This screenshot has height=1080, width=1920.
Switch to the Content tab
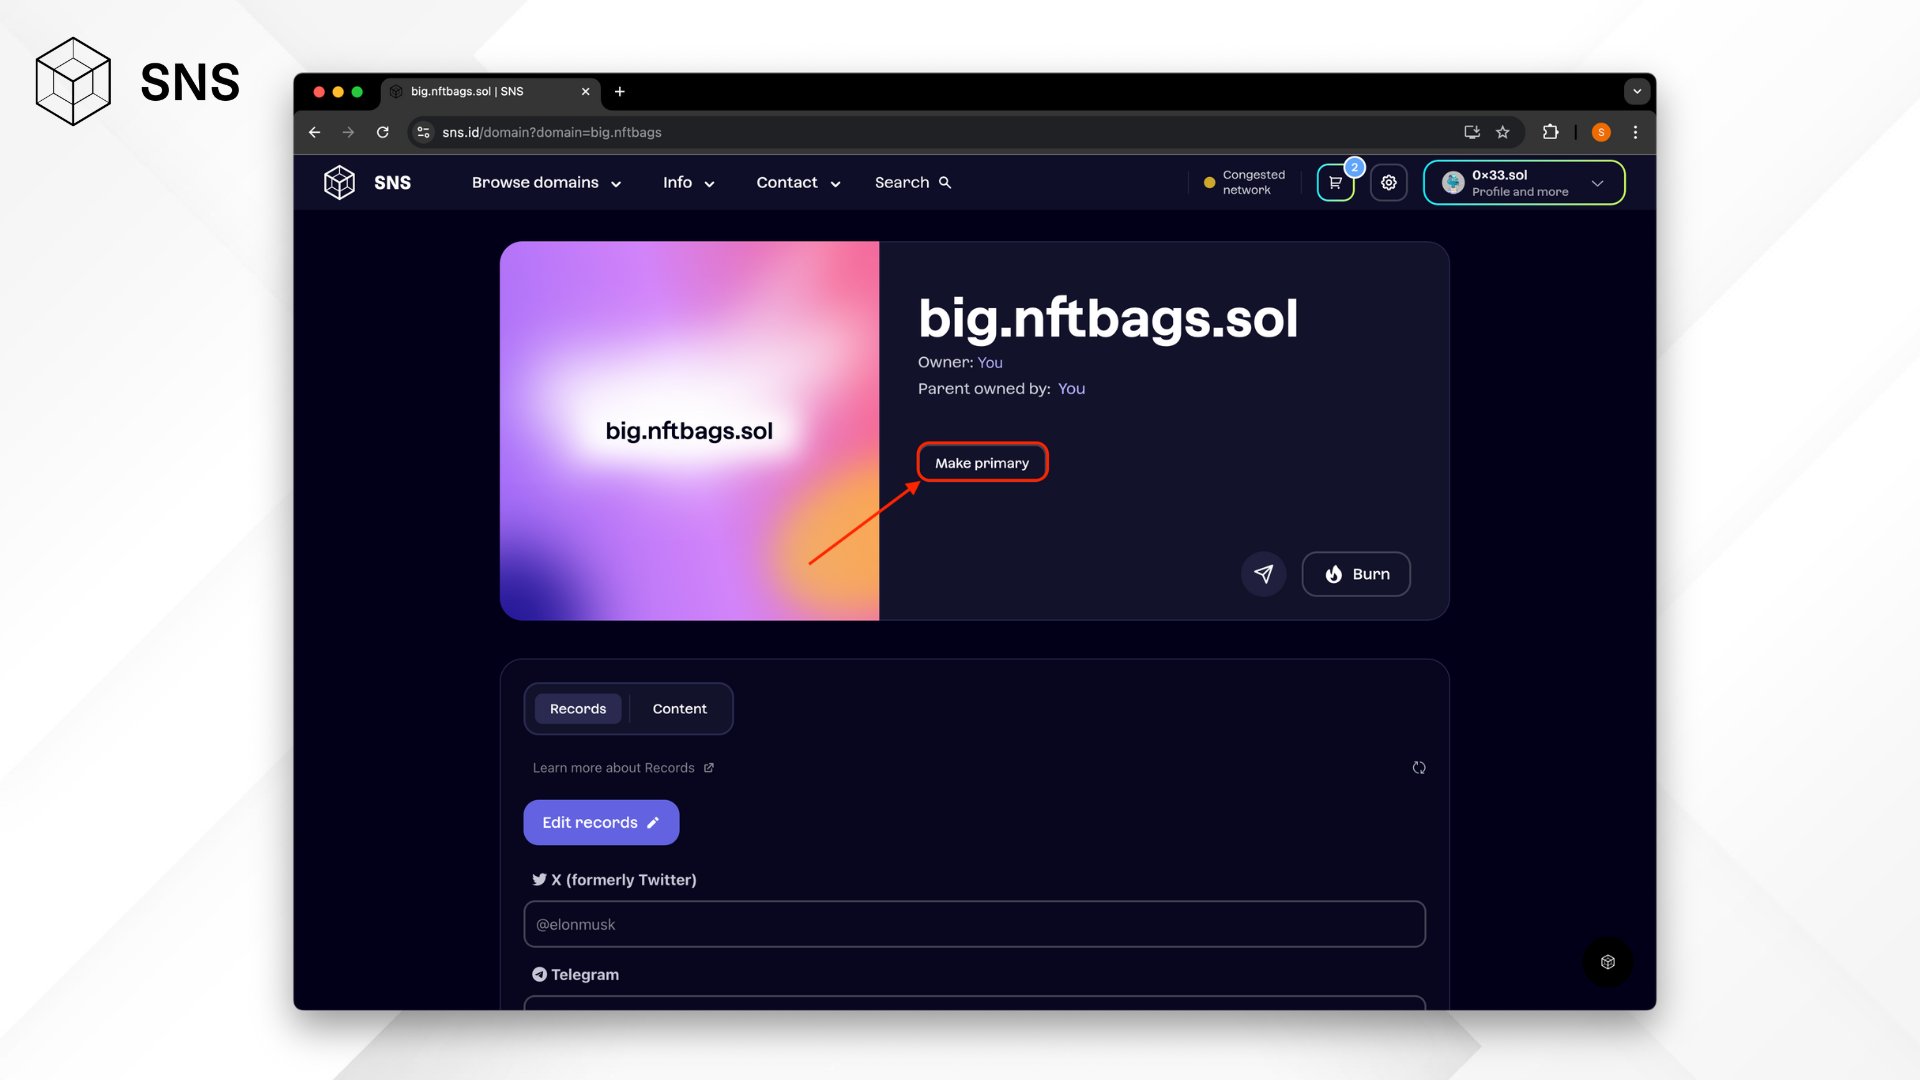coord(680,709)
